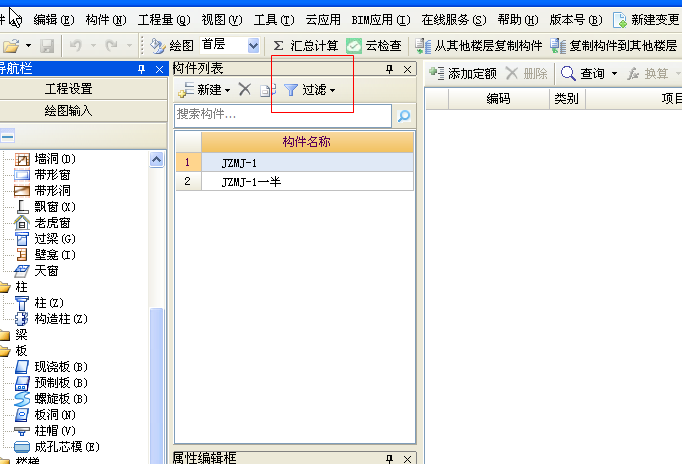
Task: Click the undo arrow icon
Action: [x=76, y=45]
